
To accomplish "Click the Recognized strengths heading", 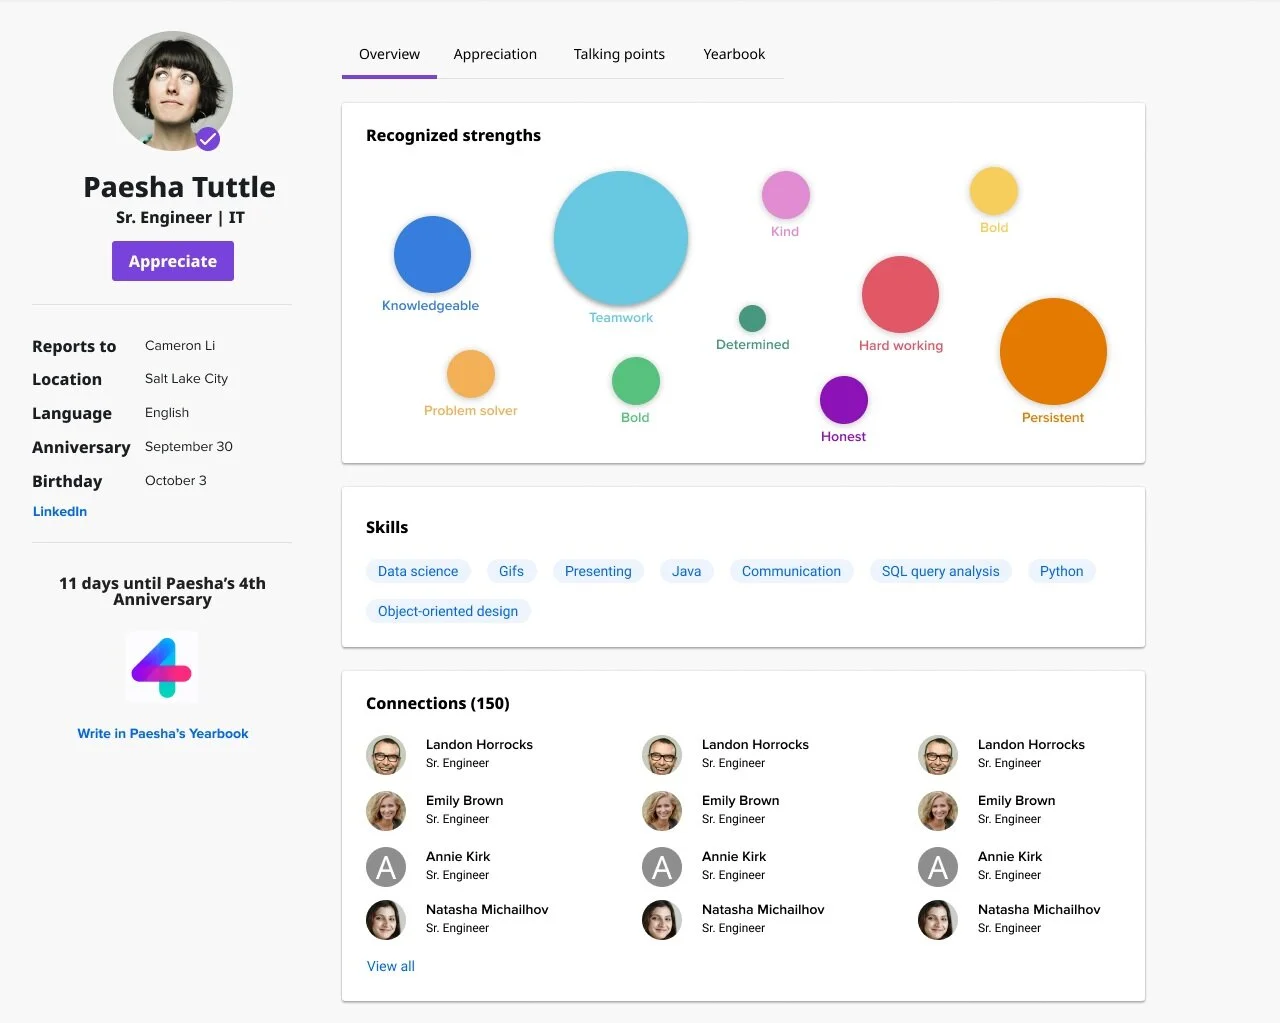I will (x=453, y=135).
